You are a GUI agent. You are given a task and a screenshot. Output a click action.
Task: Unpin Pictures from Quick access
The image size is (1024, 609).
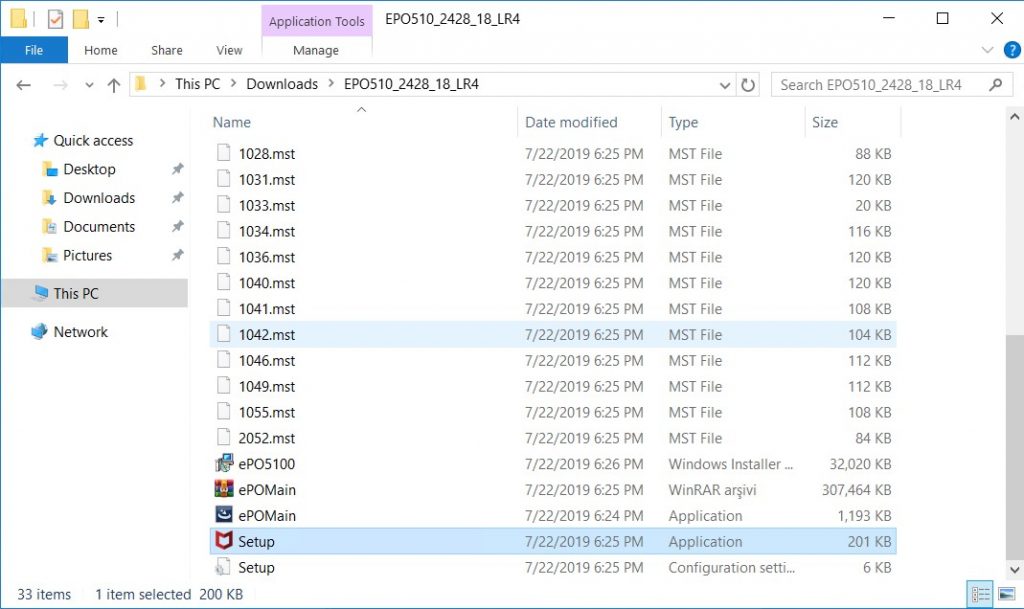pyautogui.click(x=177, y=255)
